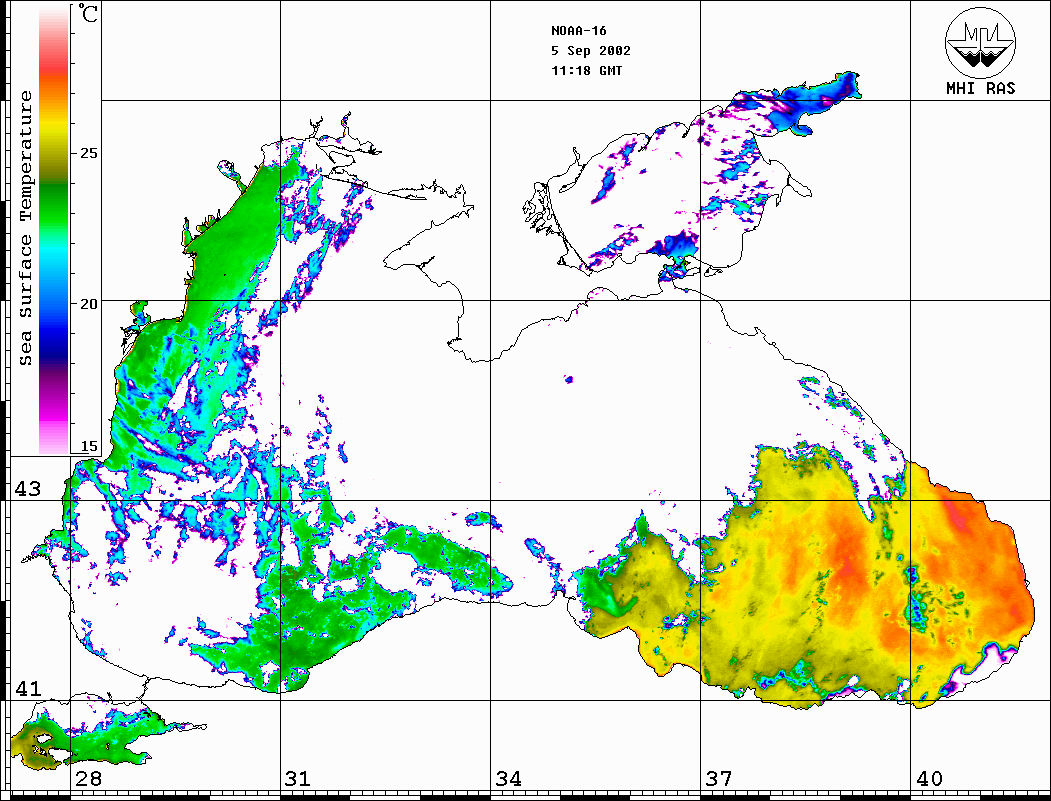Click the 20 tick on temperature scale

coord(88,304)
